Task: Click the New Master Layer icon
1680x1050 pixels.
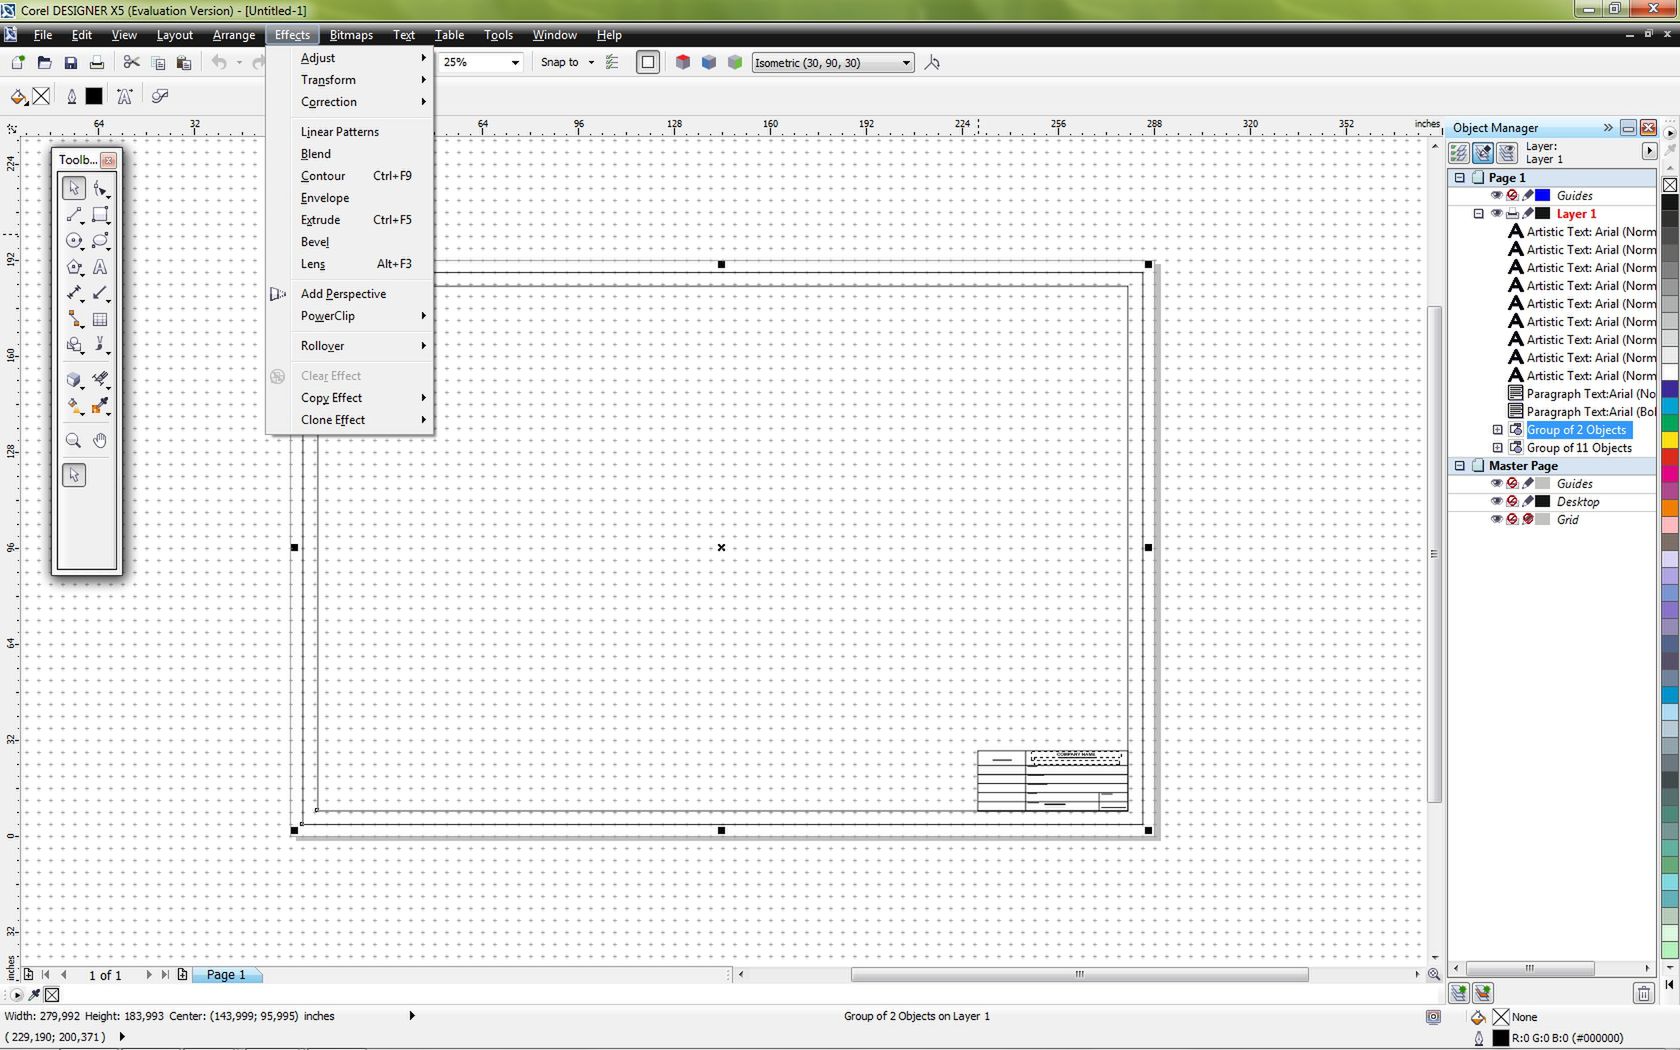Action: coord(1483,993)
